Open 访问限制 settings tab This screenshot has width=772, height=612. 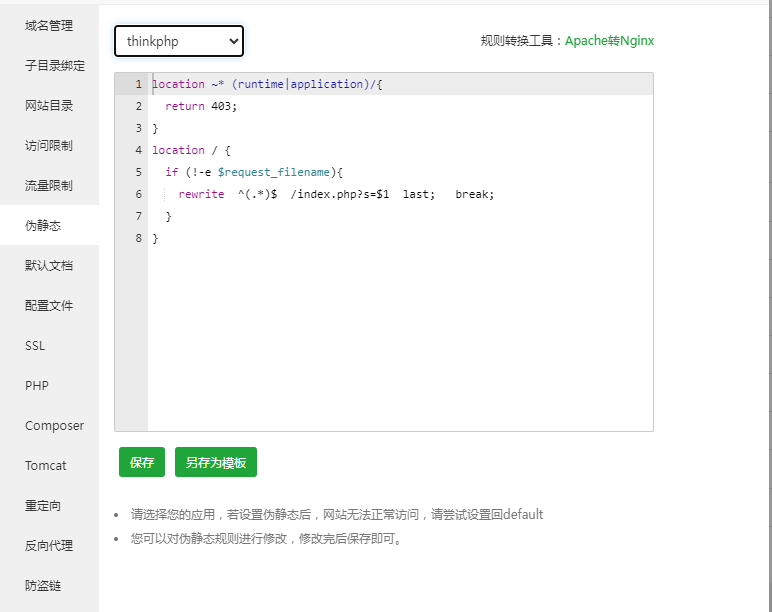49,145
